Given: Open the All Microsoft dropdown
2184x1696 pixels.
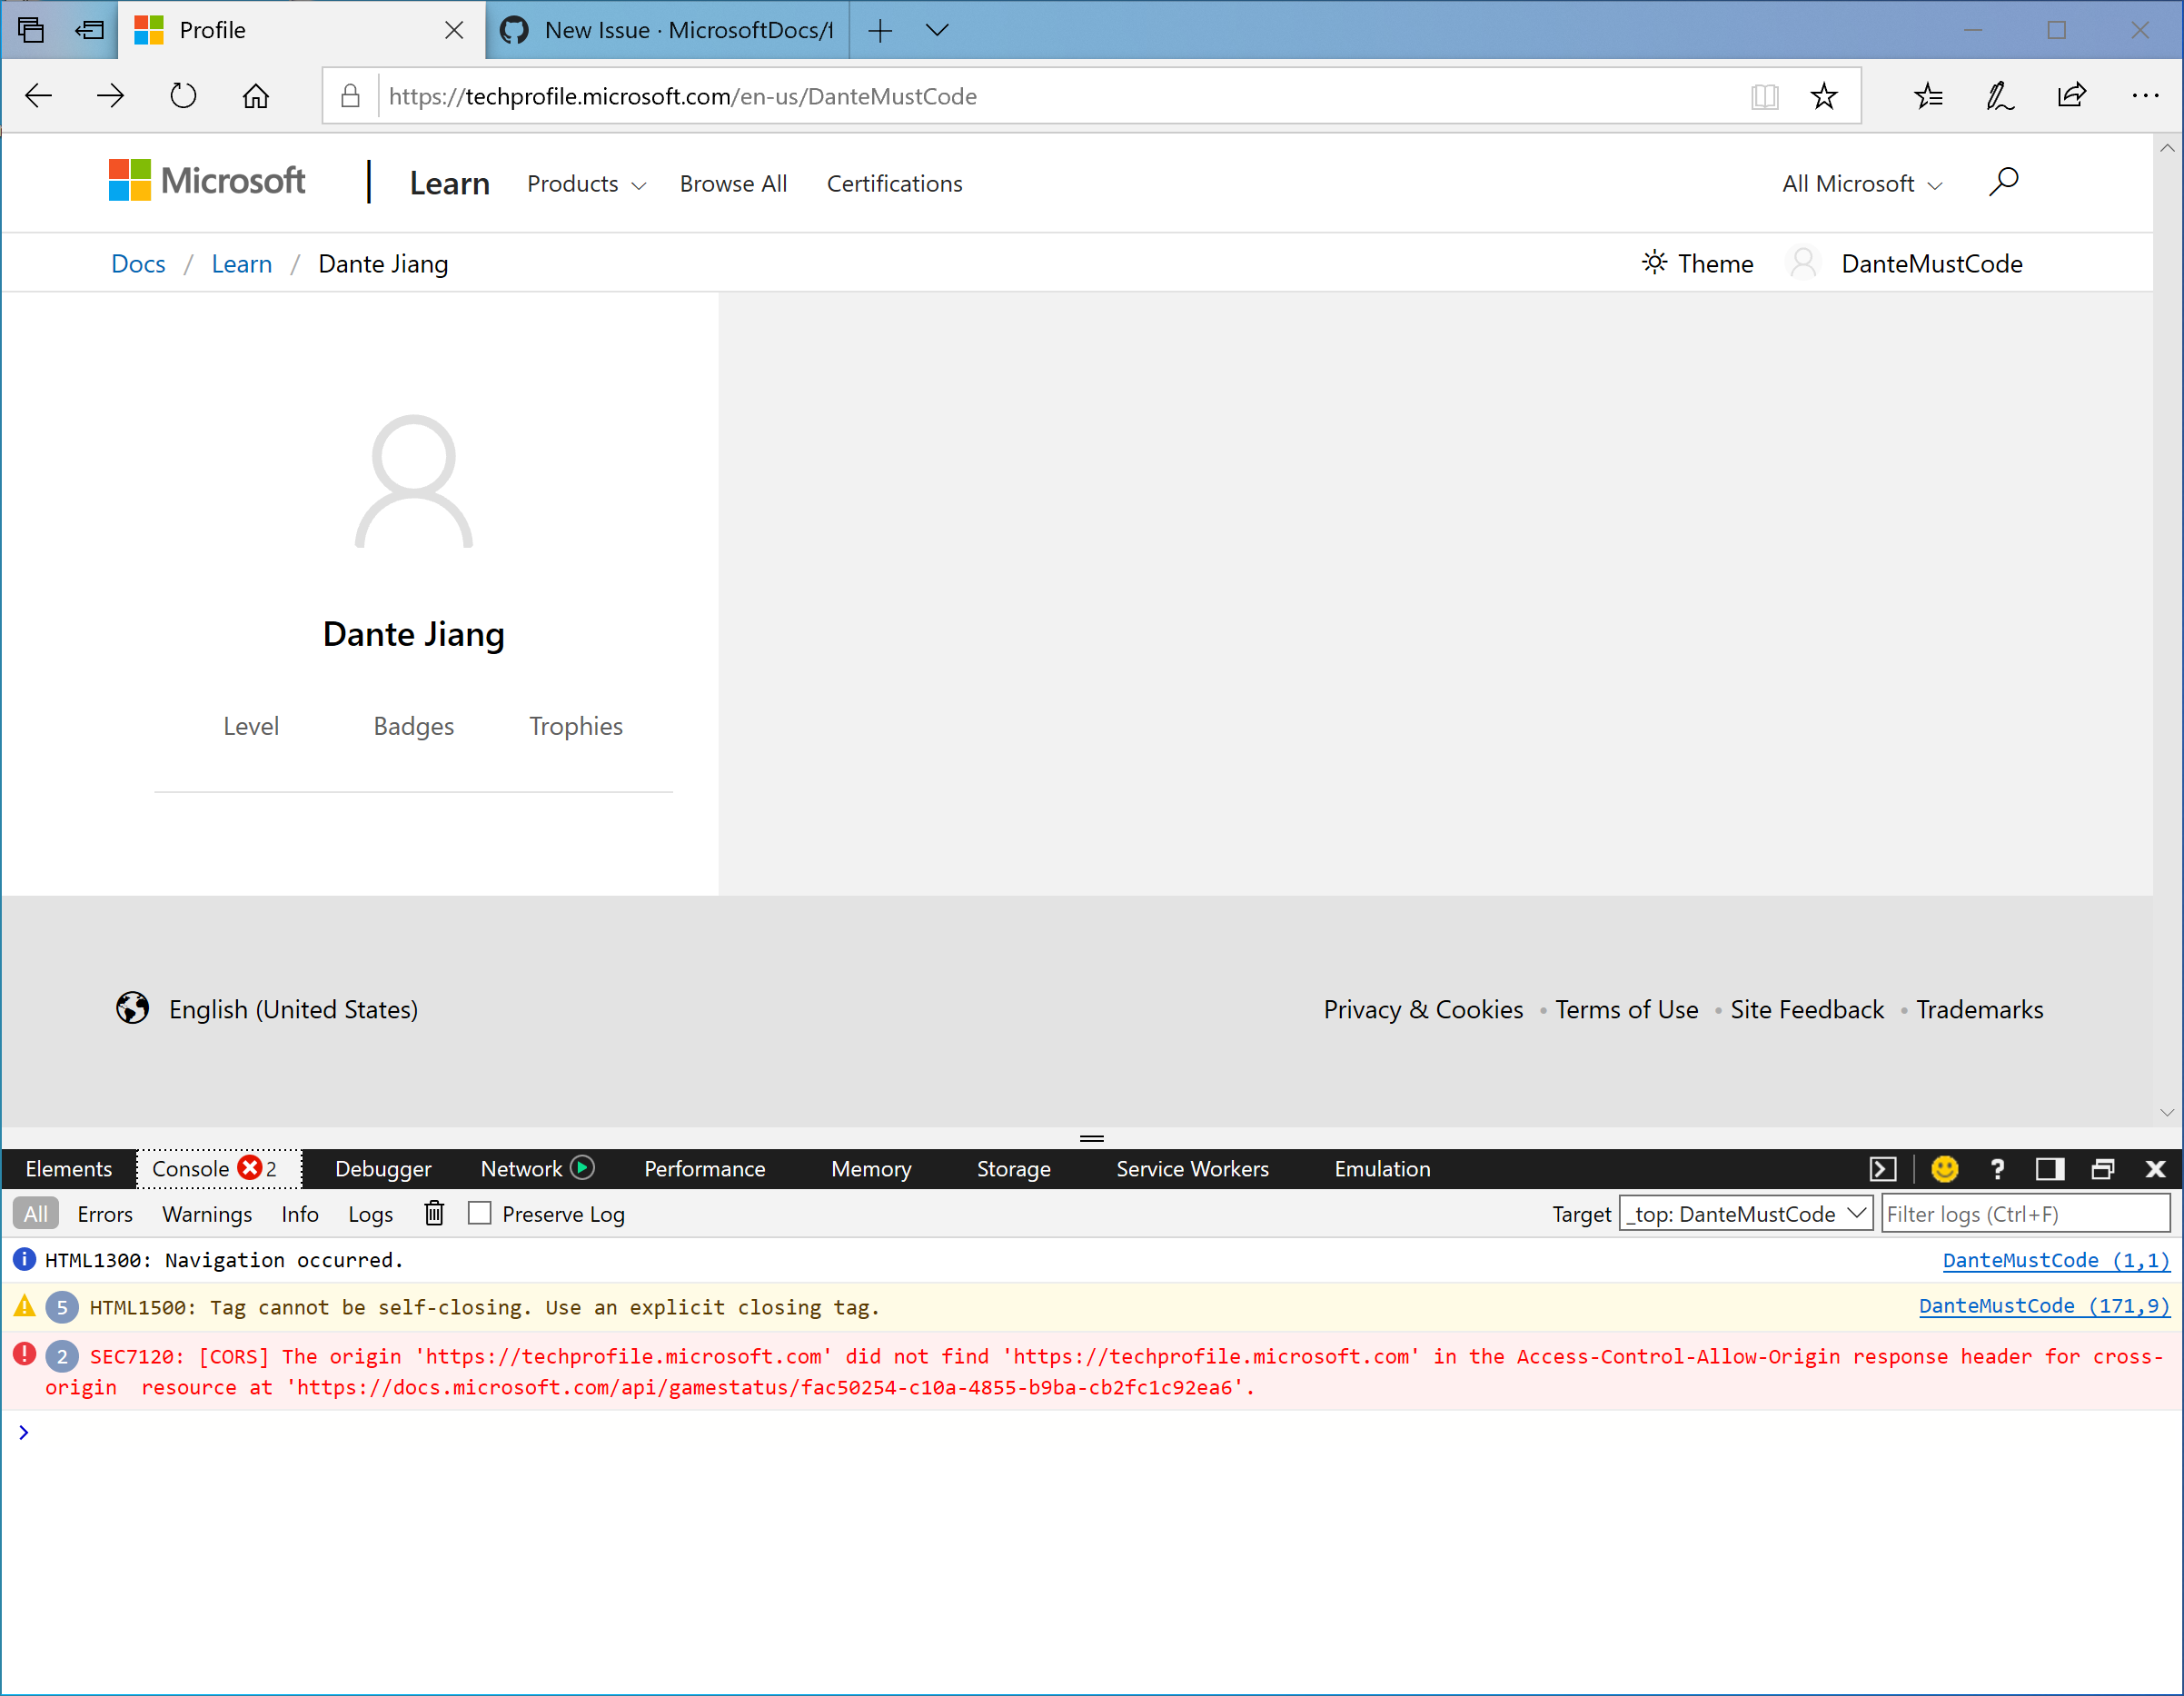Looking at the screenshot, I should pos(1861,184).
